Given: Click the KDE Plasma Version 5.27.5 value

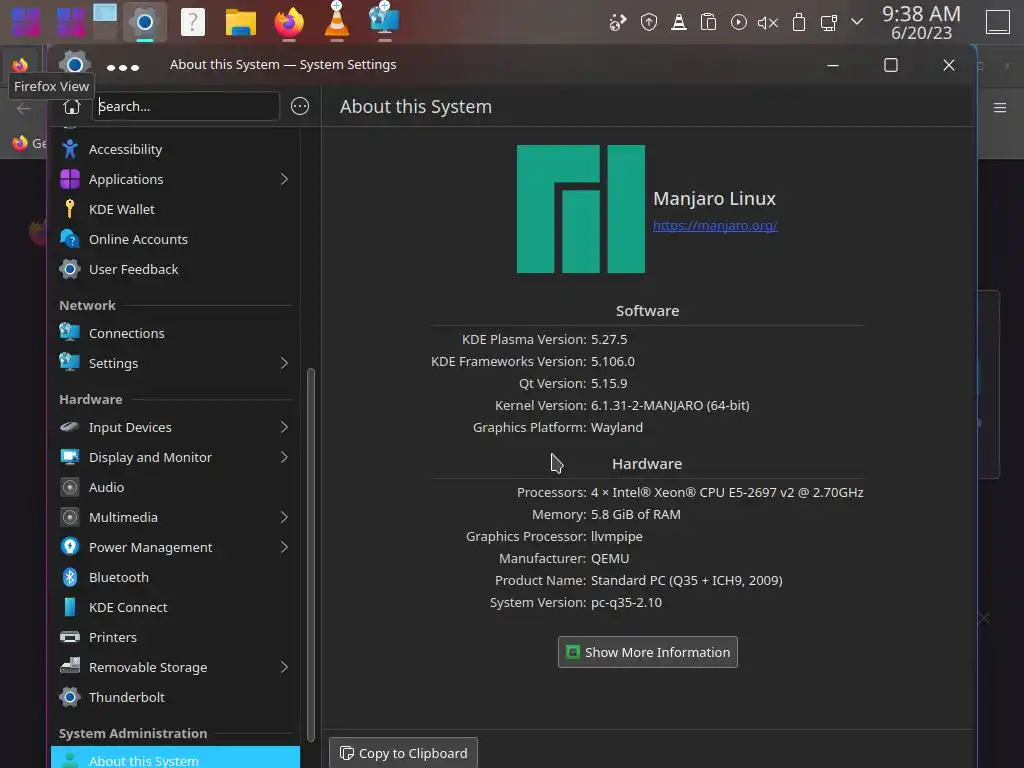Looking at the screenshot, I should coord(609,340).
